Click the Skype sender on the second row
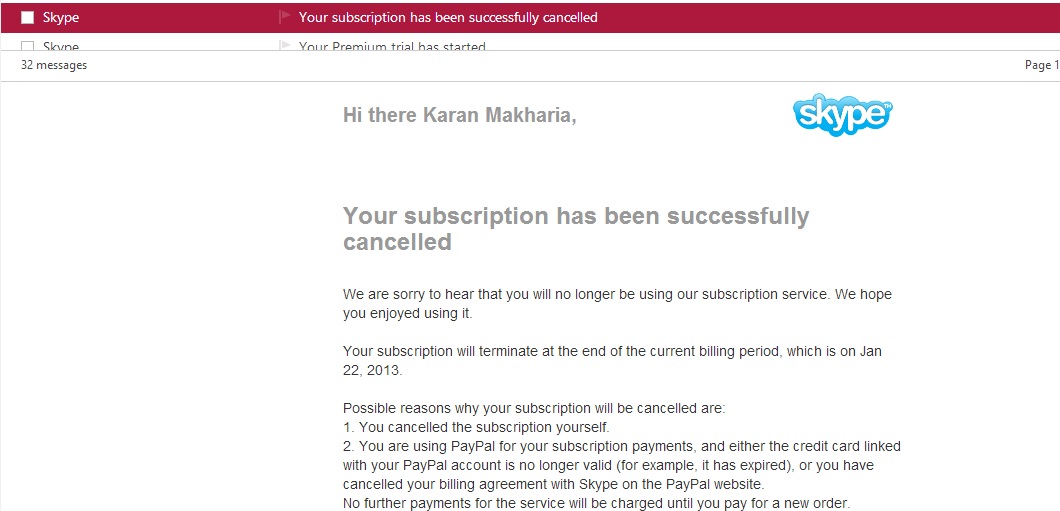The image size is (1060, 511). [x=61, y=46]
